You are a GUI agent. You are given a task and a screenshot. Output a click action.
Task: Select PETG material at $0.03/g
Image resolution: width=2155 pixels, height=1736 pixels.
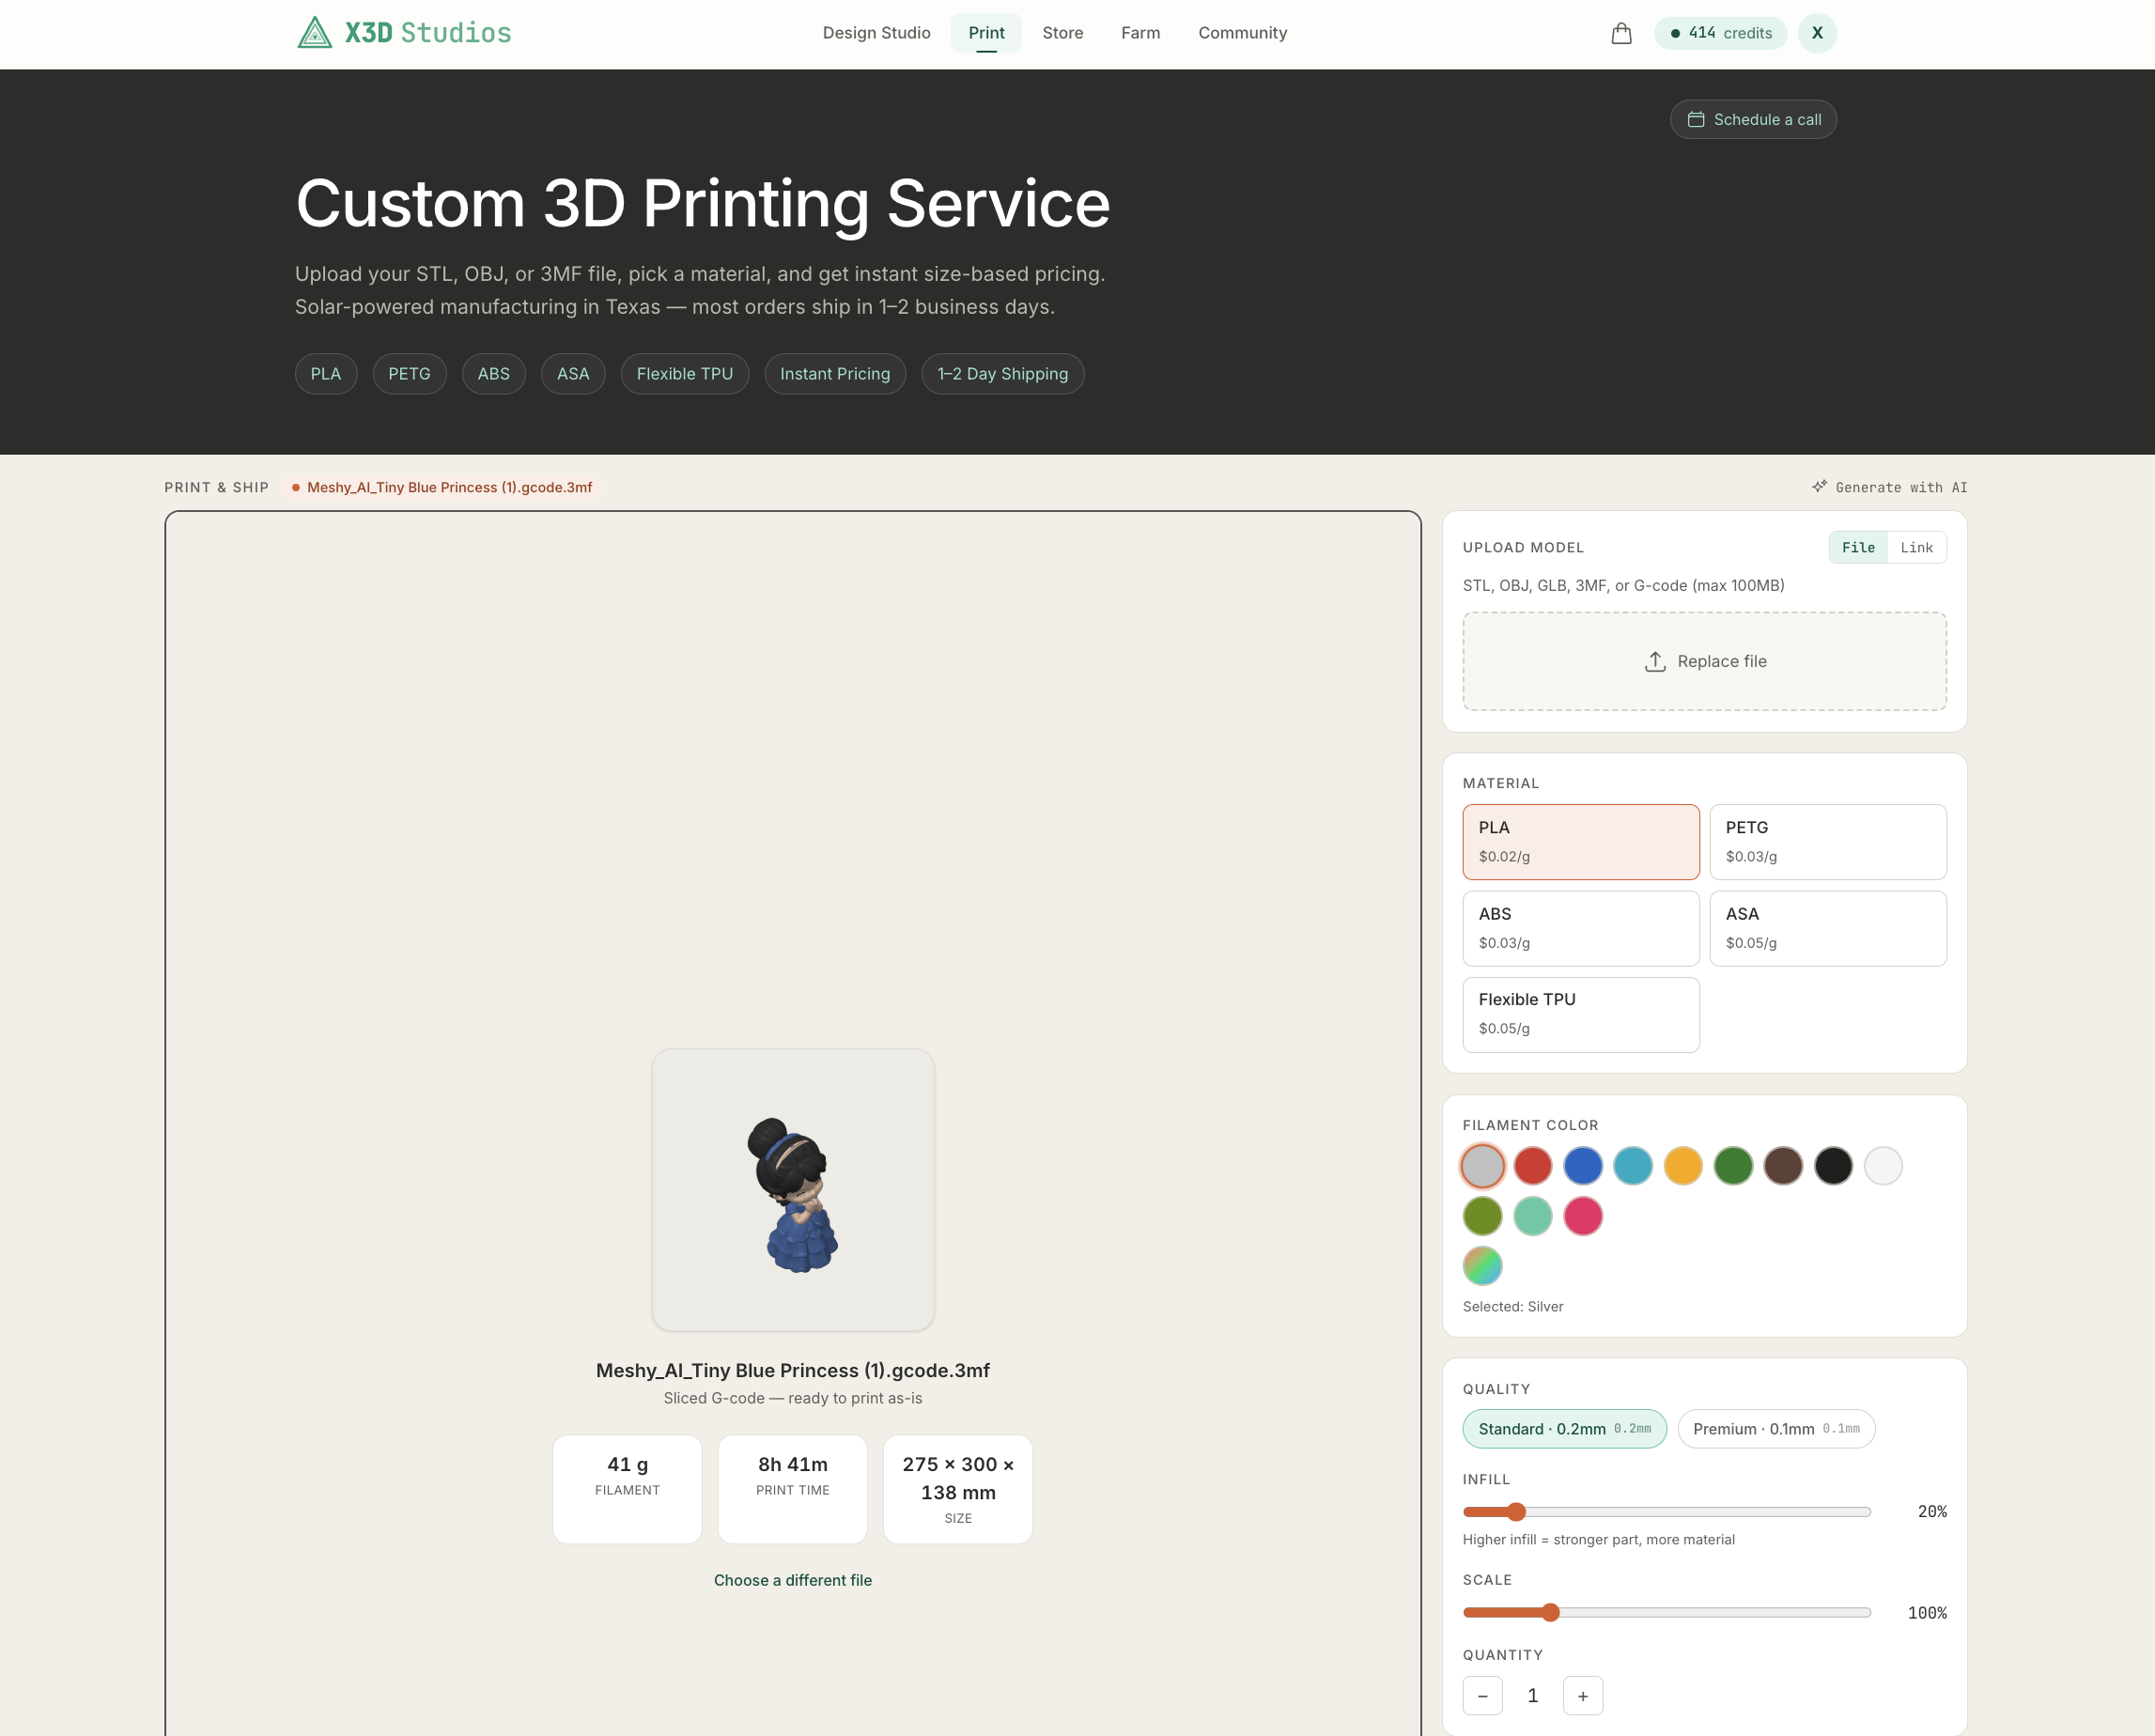pyautogui.click(x=1827, y=842)
